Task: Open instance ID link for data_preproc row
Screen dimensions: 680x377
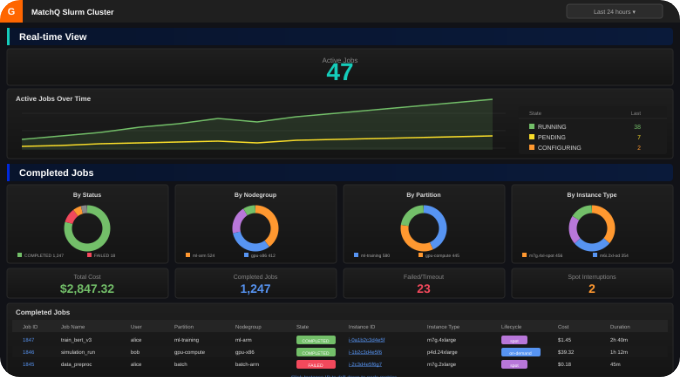Action: pyautogui.click(x=365, y=364)
